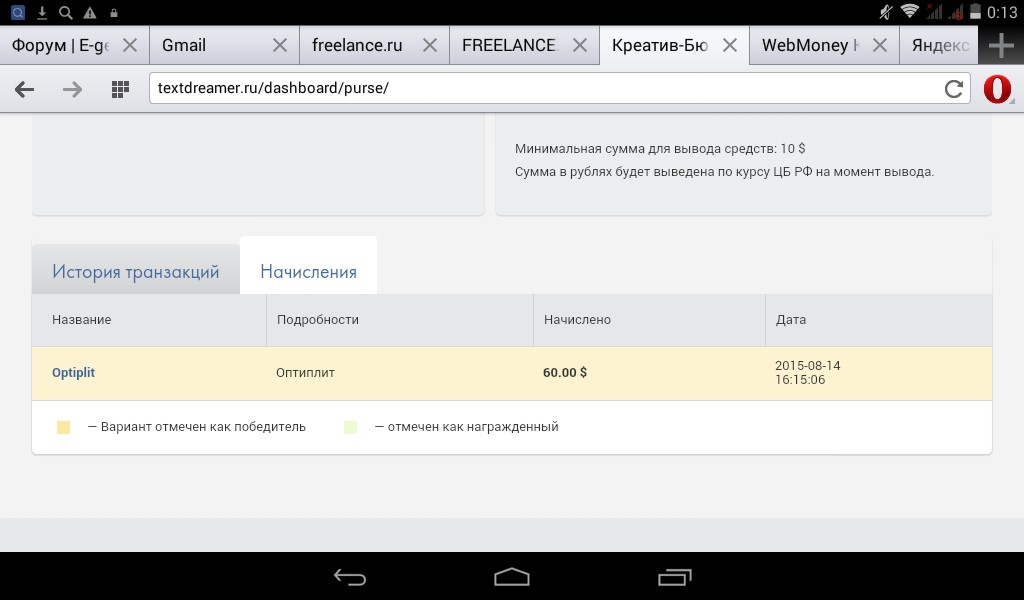Reload the page with refresh icon
Image resolution: width=1024 pixels, height=600 pixels.
click(953, 89)
